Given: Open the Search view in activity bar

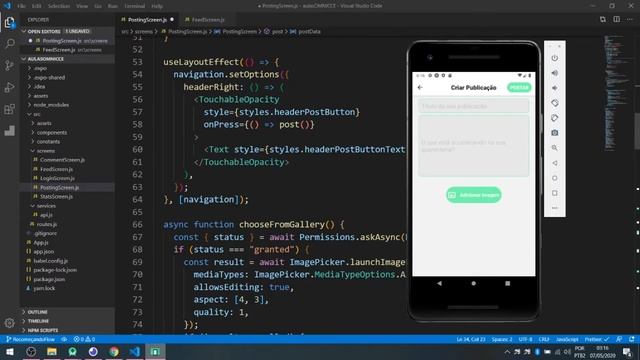Looking at the screenshot, I should 9,43.
